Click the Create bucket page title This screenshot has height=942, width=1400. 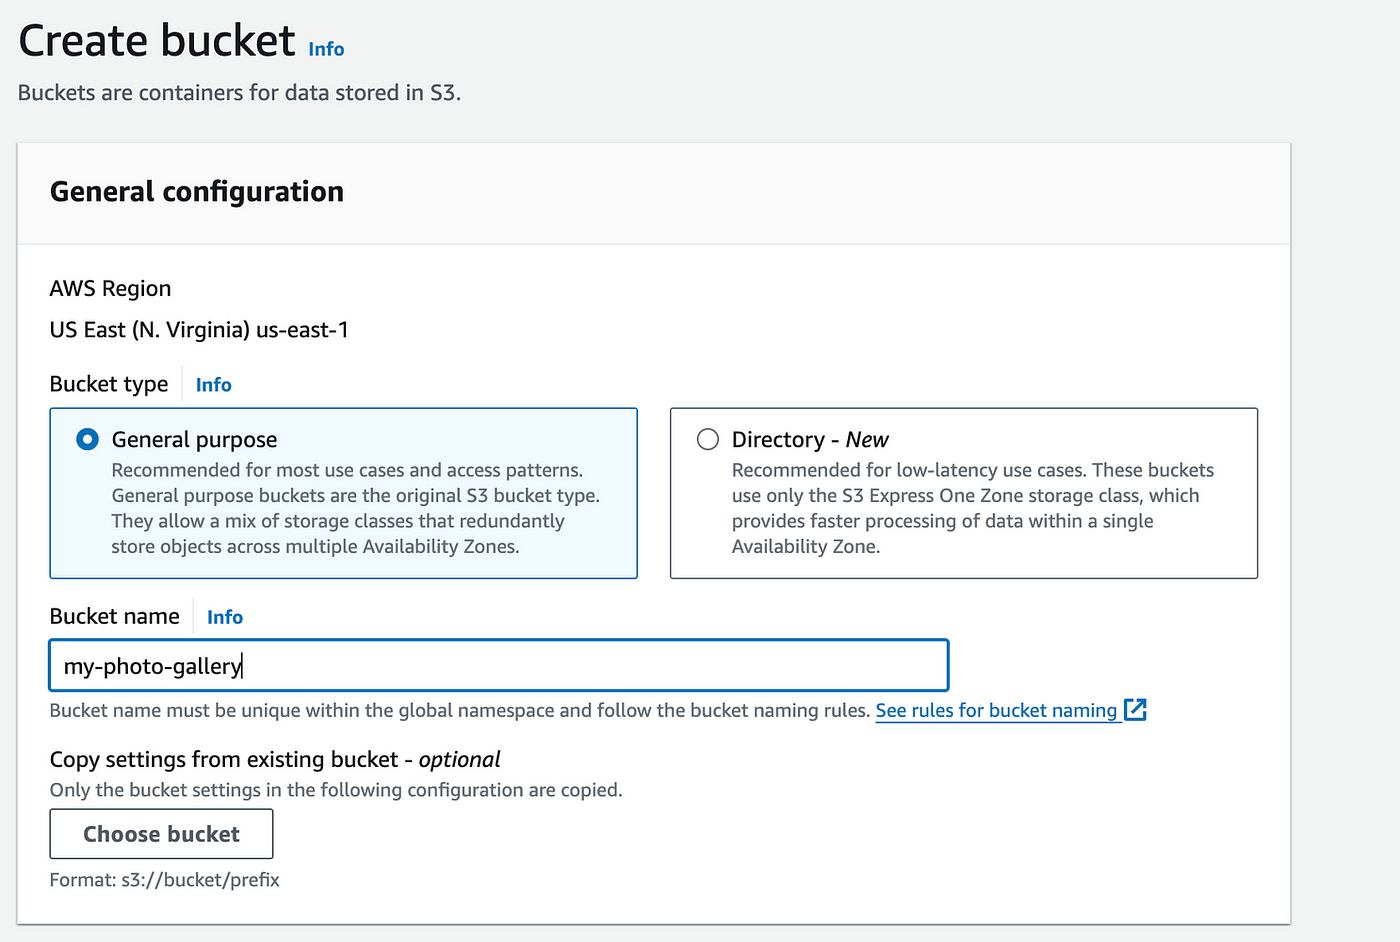[155, 40]
